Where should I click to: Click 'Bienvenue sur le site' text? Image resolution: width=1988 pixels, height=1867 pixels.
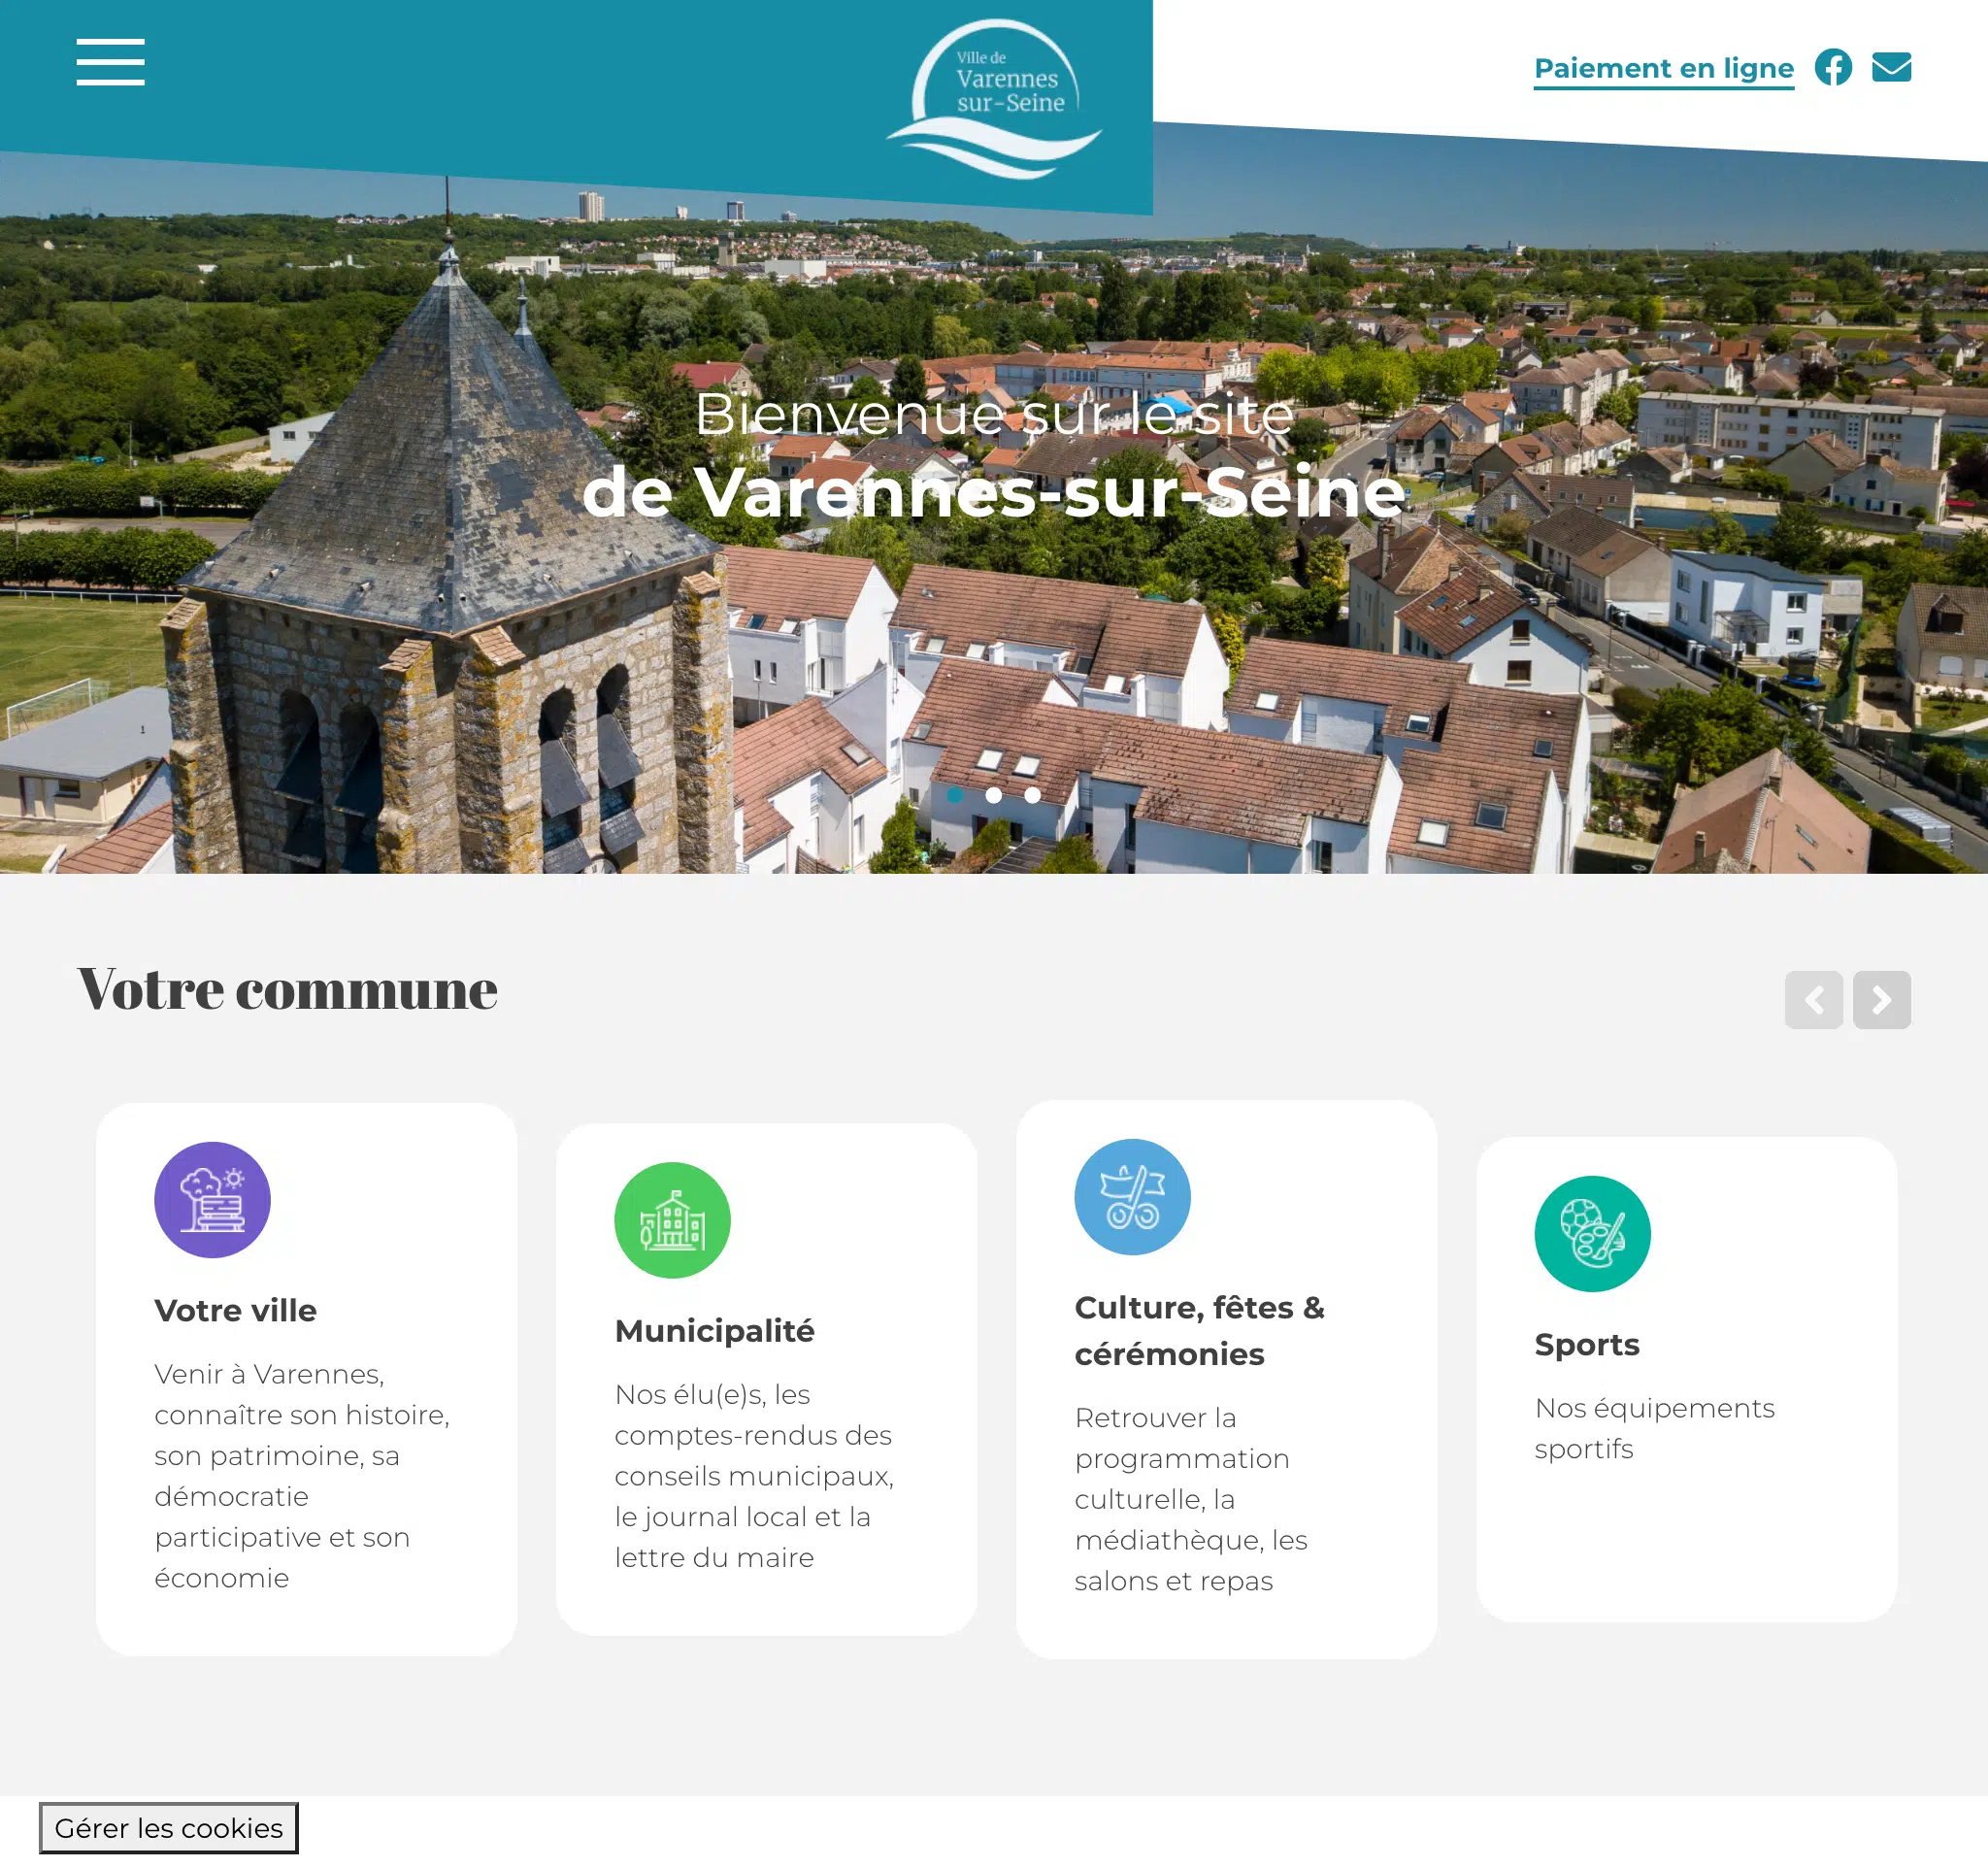click(993, 414)
